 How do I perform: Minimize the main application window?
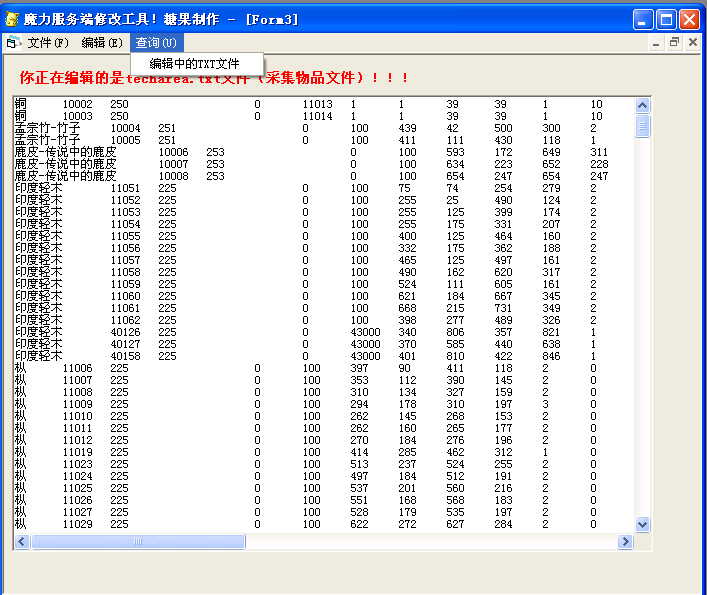coord(643,20)
